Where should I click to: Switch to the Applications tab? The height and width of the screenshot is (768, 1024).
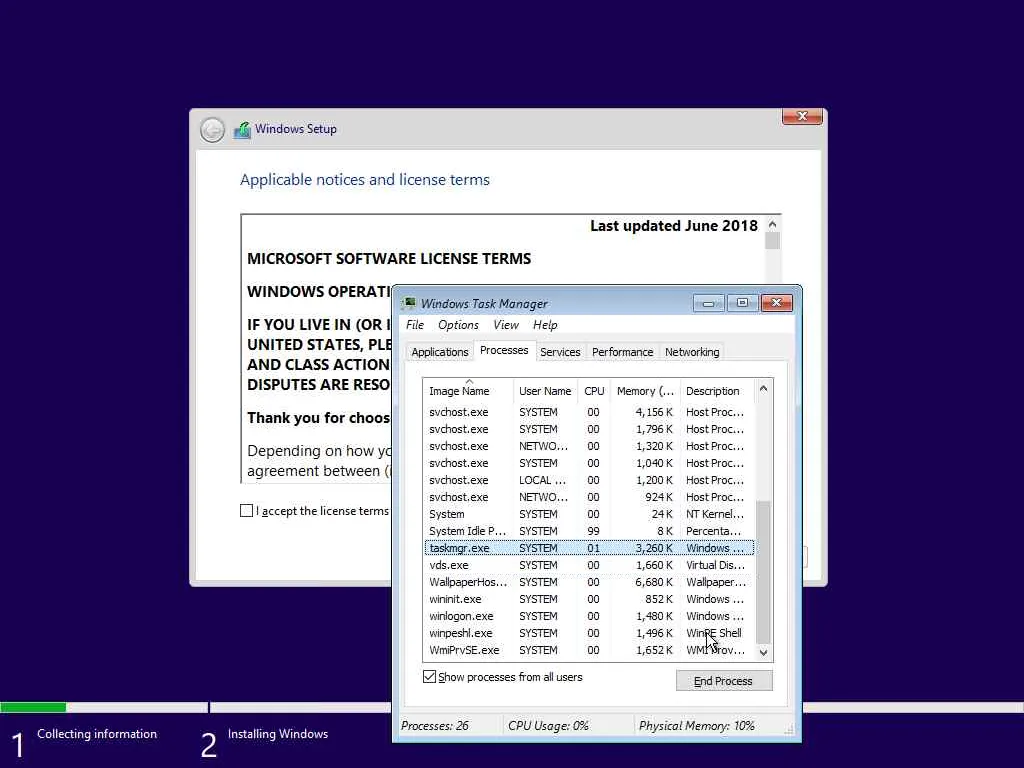[440, 352]
